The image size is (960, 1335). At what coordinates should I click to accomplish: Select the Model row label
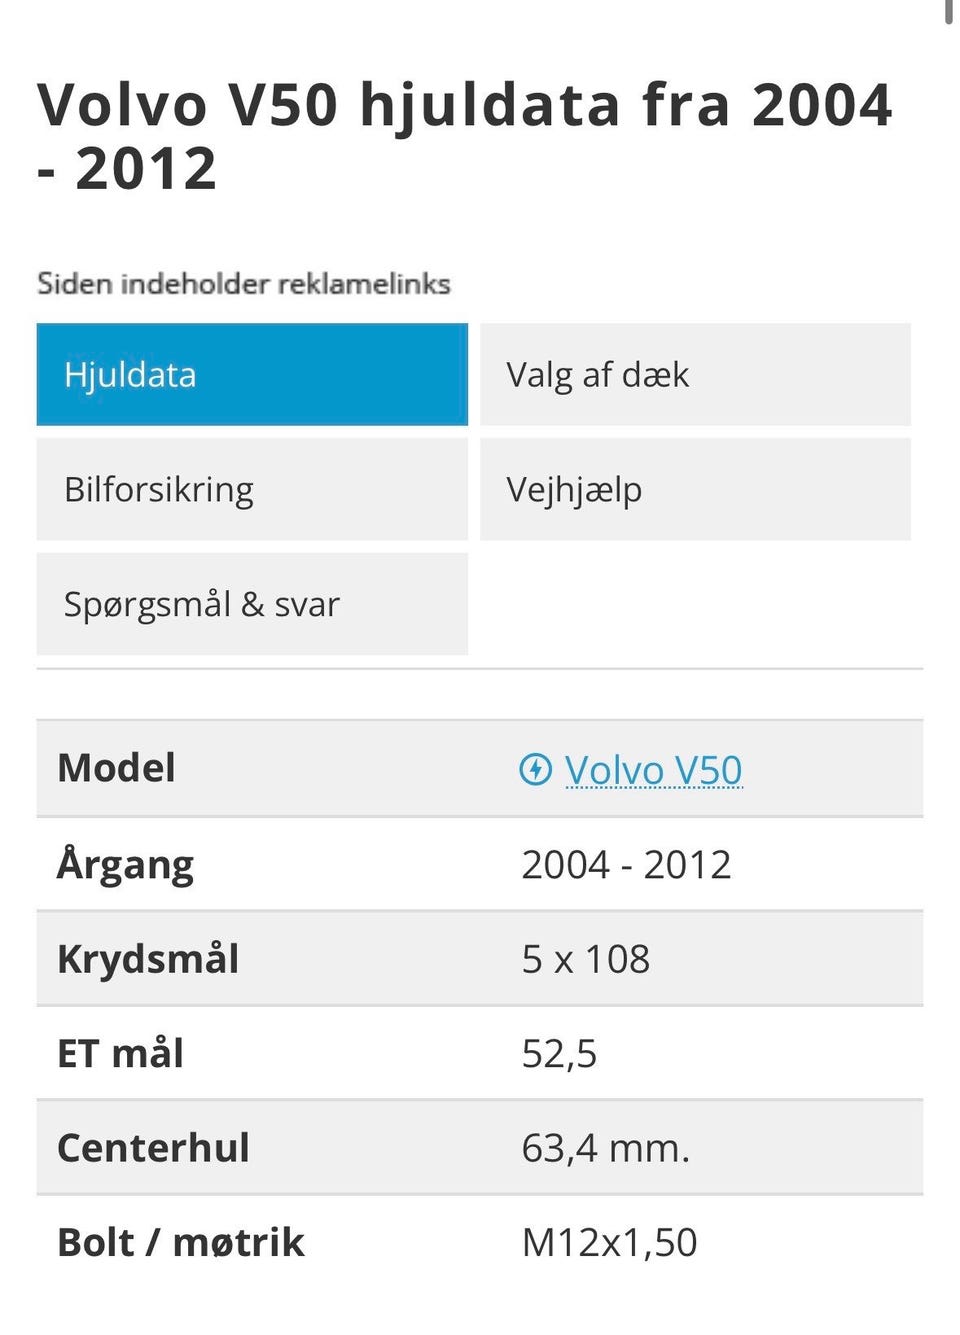[116, 768]
